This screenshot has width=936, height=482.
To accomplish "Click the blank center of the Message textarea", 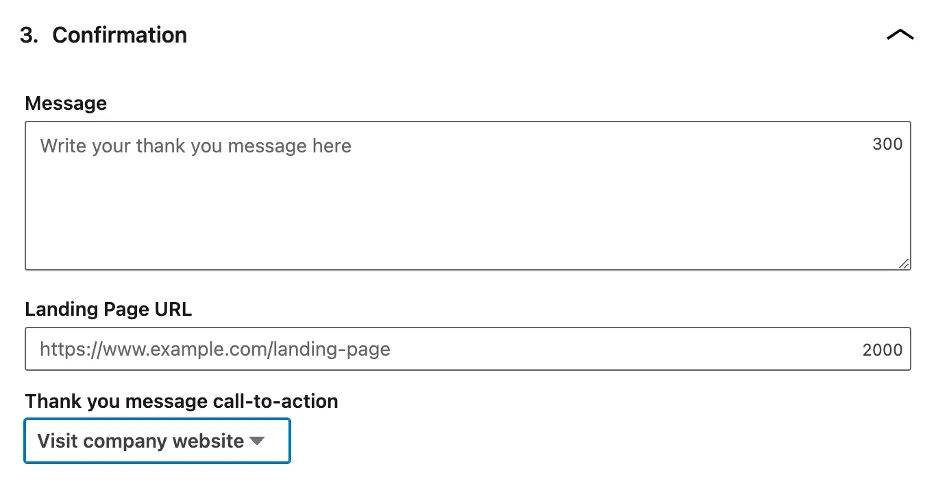I will click(x=467, y=200).
